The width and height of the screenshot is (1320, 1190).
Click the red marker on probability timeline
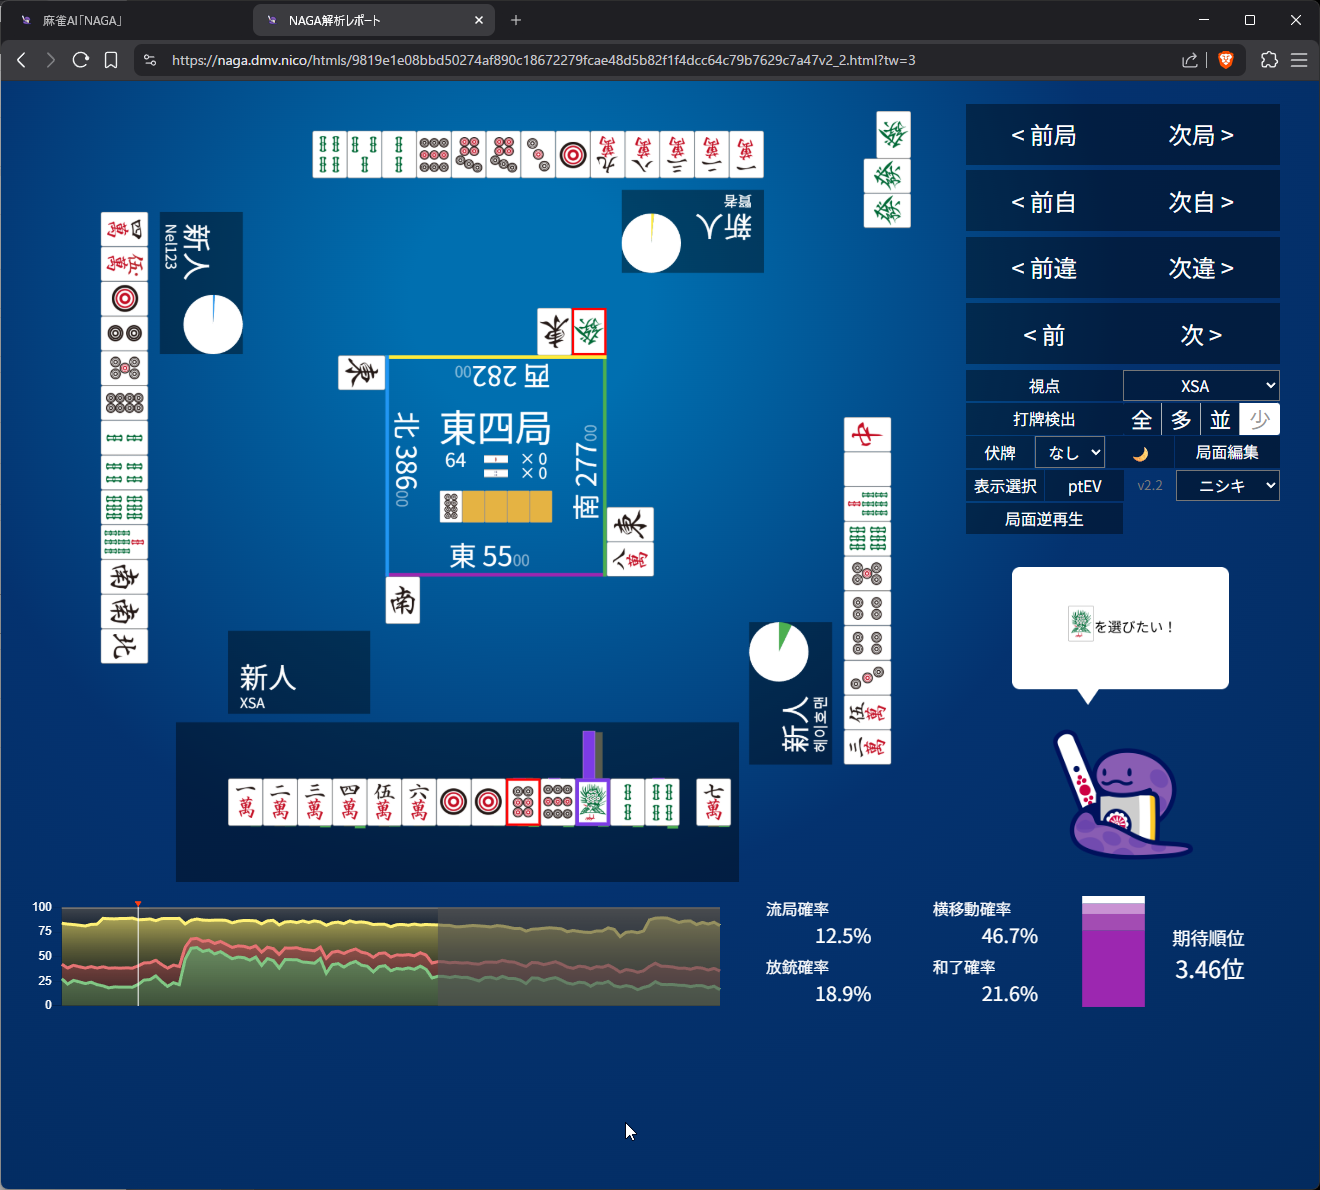point(138,905)
